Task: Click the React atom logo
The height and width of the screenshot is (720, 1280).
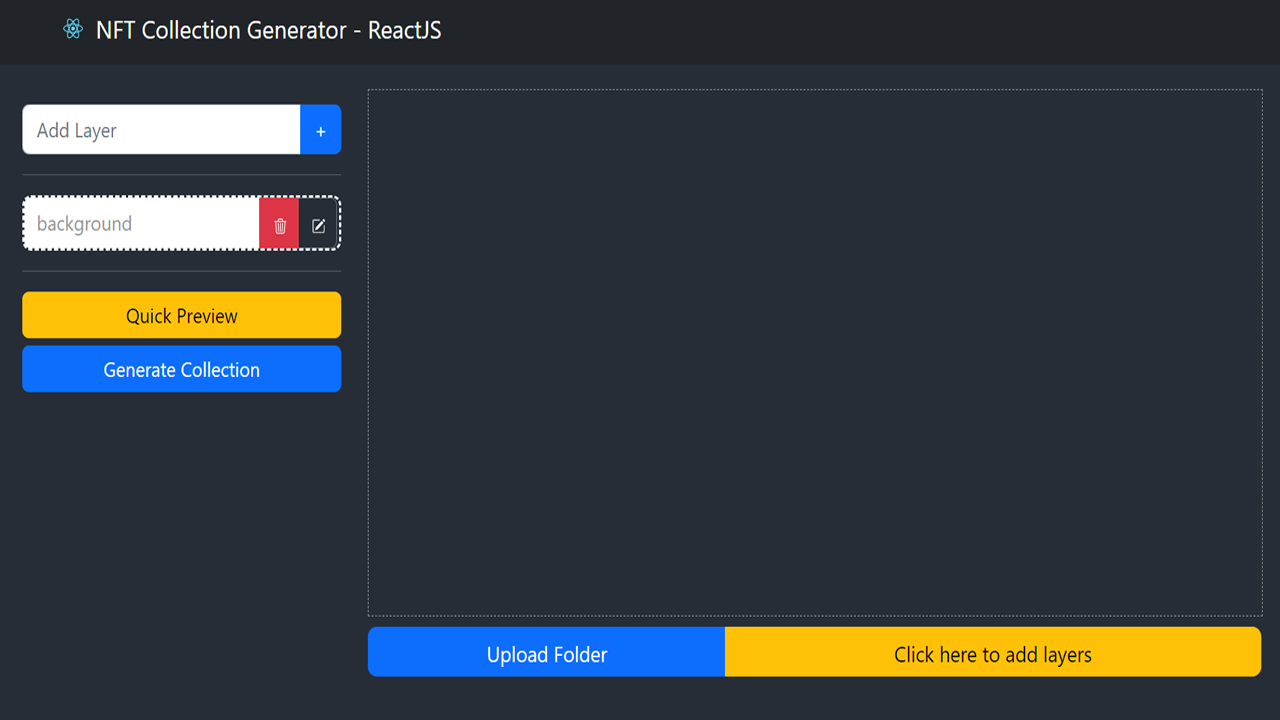Action: tap(72, 30)
